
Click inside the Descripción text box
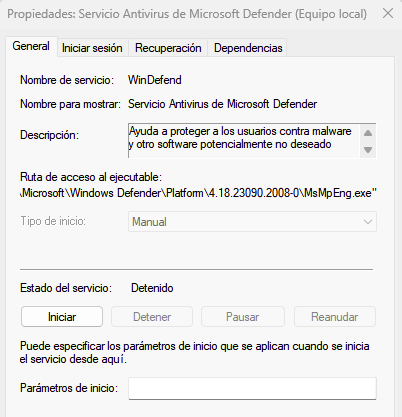[244, 140]
